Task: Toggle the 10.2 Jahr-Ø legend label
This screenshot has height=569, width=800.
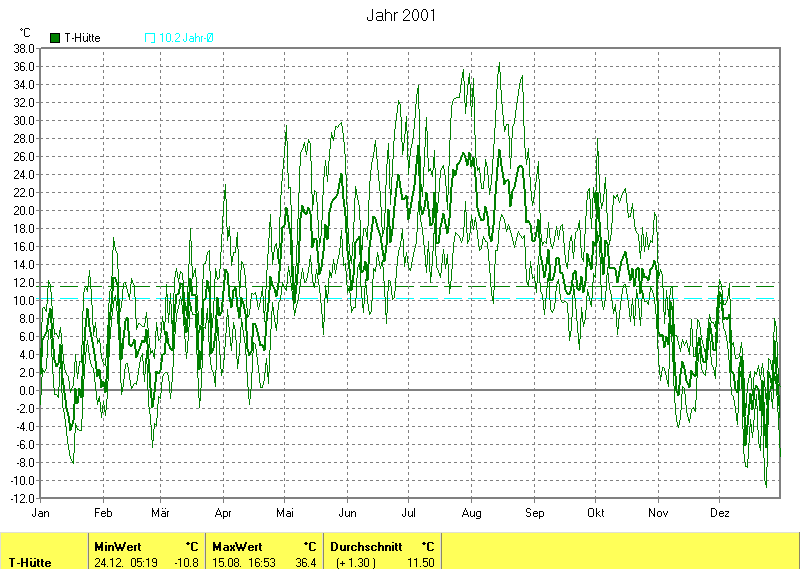Action: pos(187,38)
